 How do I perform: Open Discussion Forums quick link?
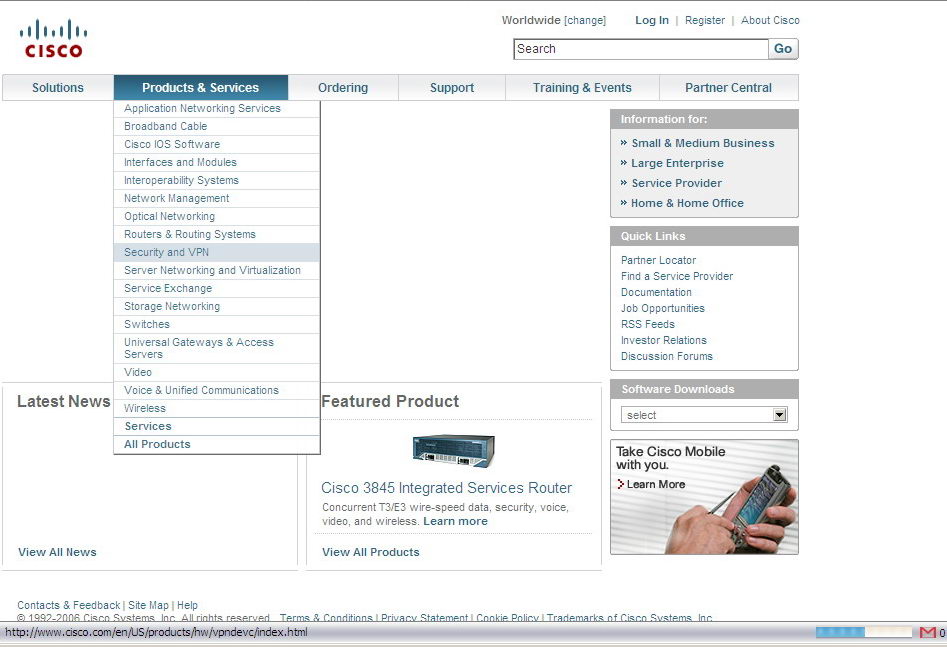(667, 356)
